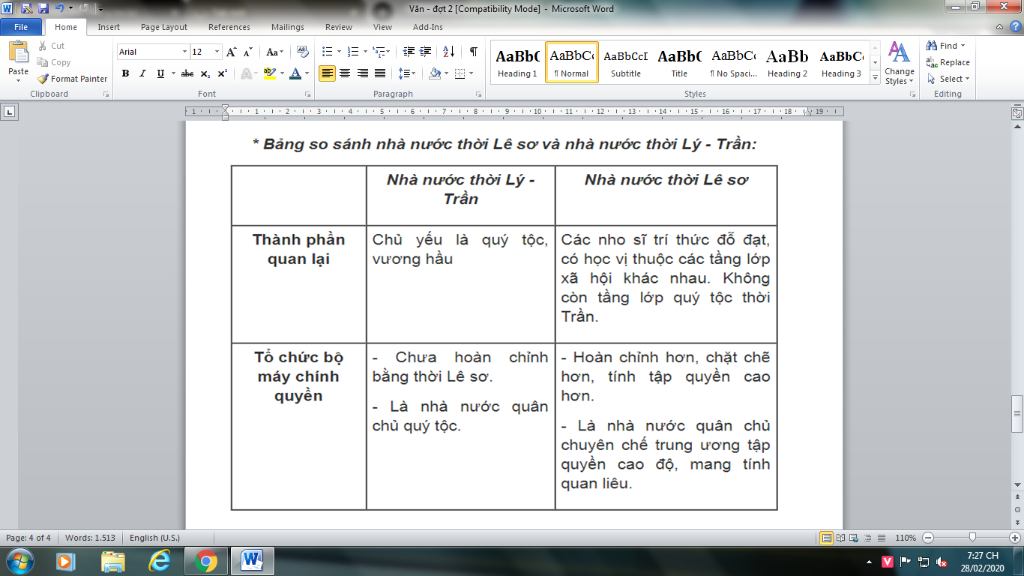Click the Multilevel List icon
The height and width of the screenshot is (576, 1024).
[379, 52]
